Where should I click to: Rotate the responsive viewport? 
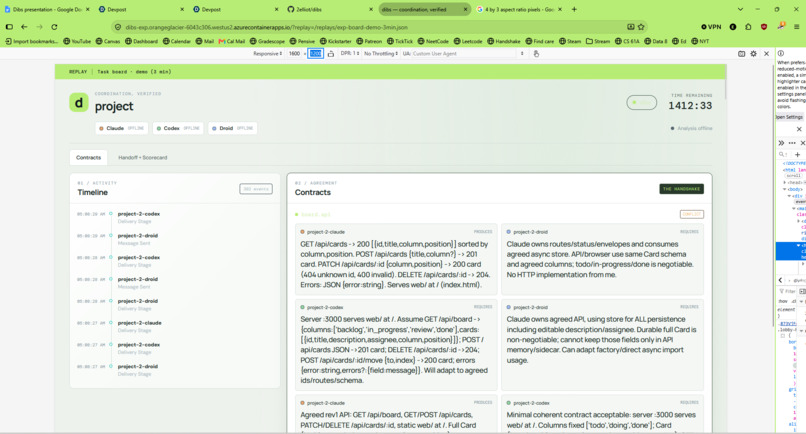331,53
